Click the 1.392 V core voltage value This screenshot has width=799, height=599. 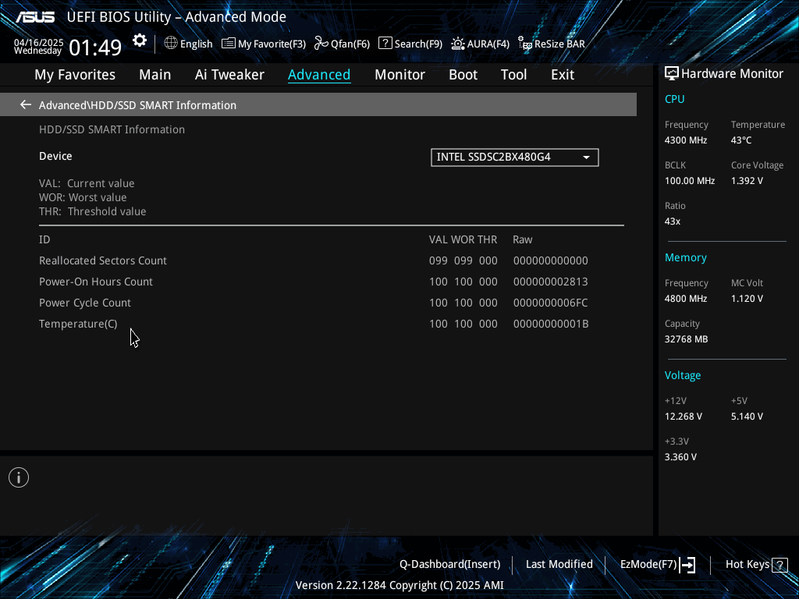747,181
